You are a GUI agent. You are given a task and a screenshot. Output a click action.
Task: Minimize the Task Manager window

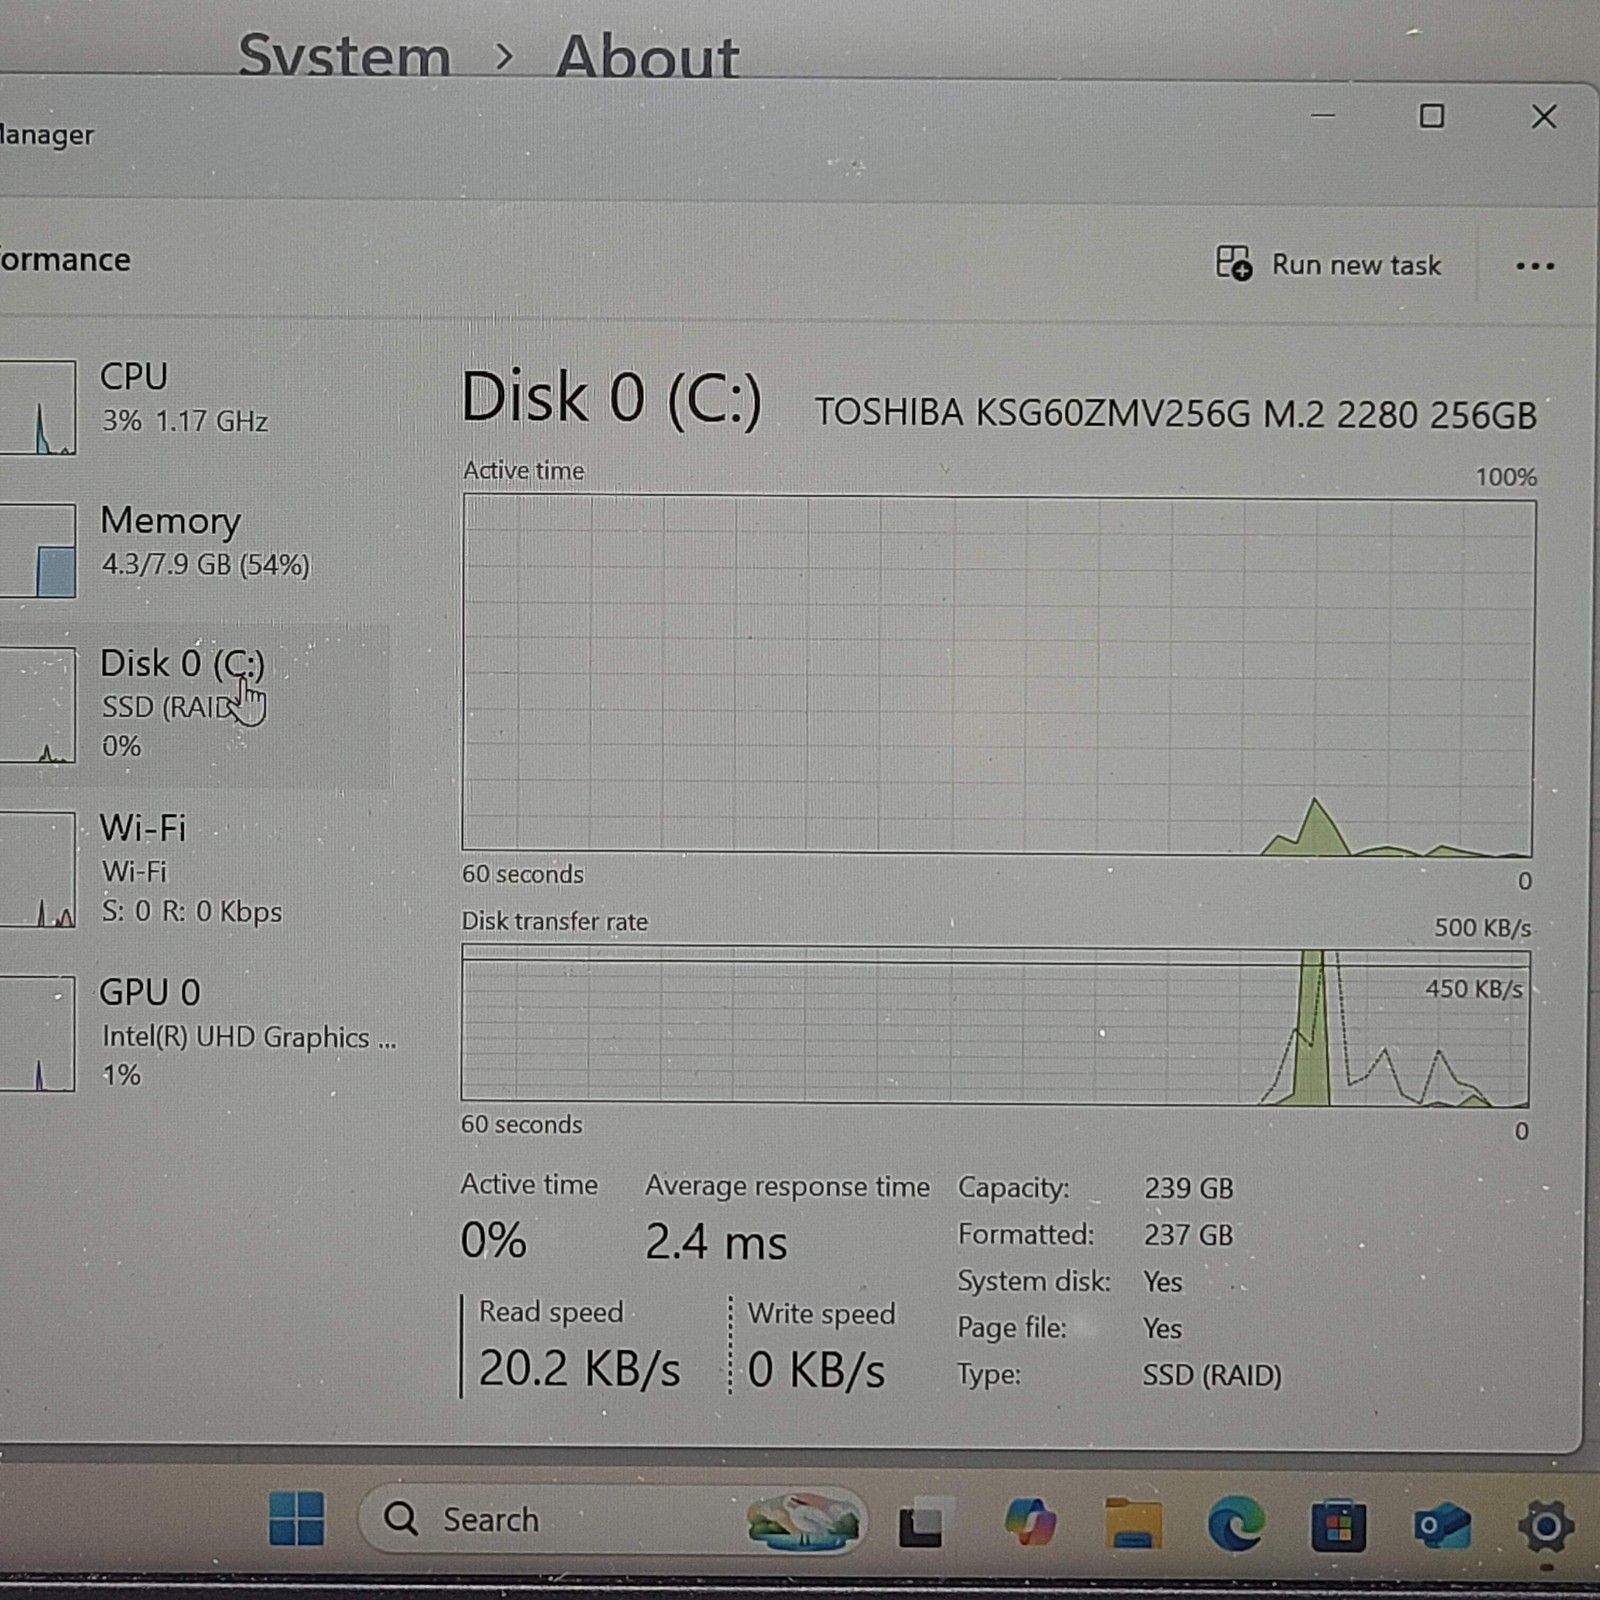[x=1323, y=116]
